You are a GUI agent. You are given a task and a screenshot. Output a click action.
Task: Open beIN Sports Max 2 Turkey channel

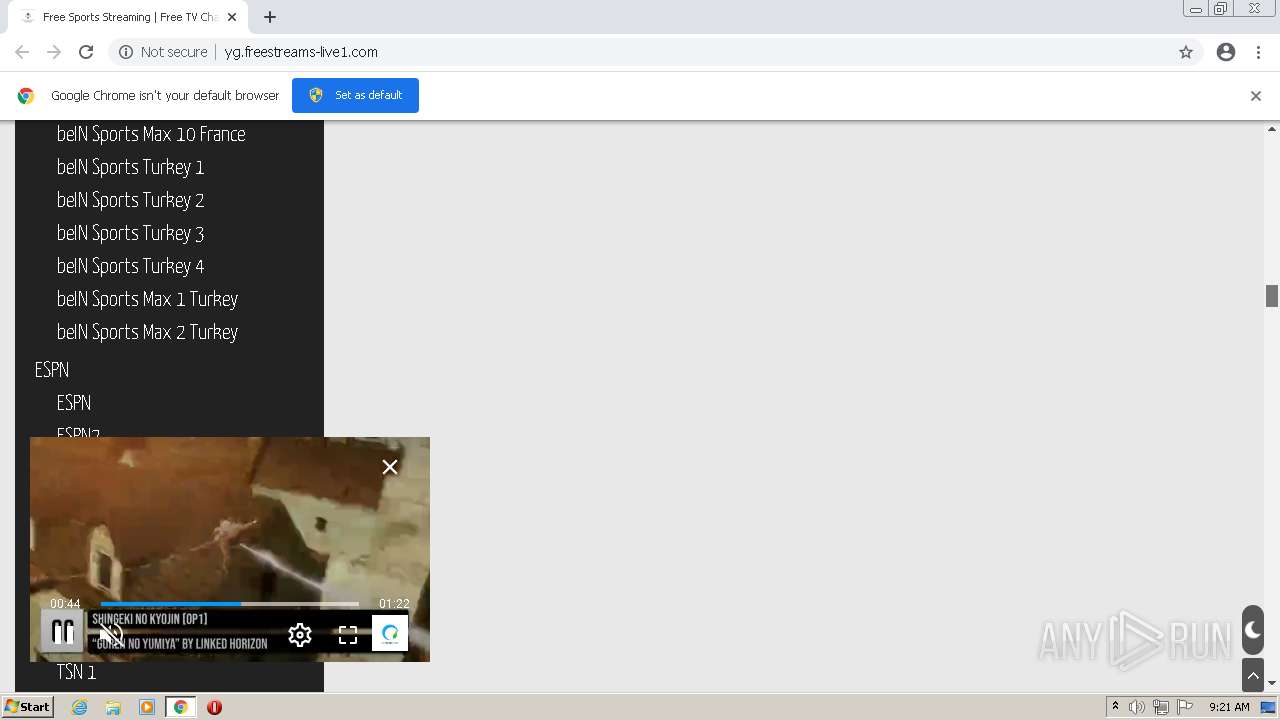147,332
